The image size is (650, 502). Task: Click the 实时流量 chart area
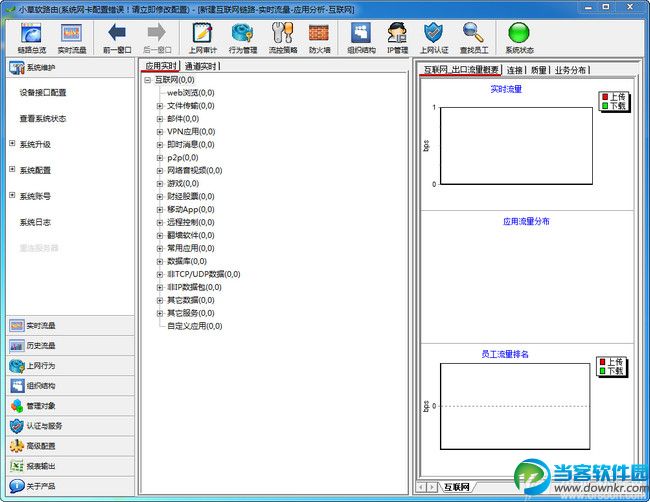point(516,146)
